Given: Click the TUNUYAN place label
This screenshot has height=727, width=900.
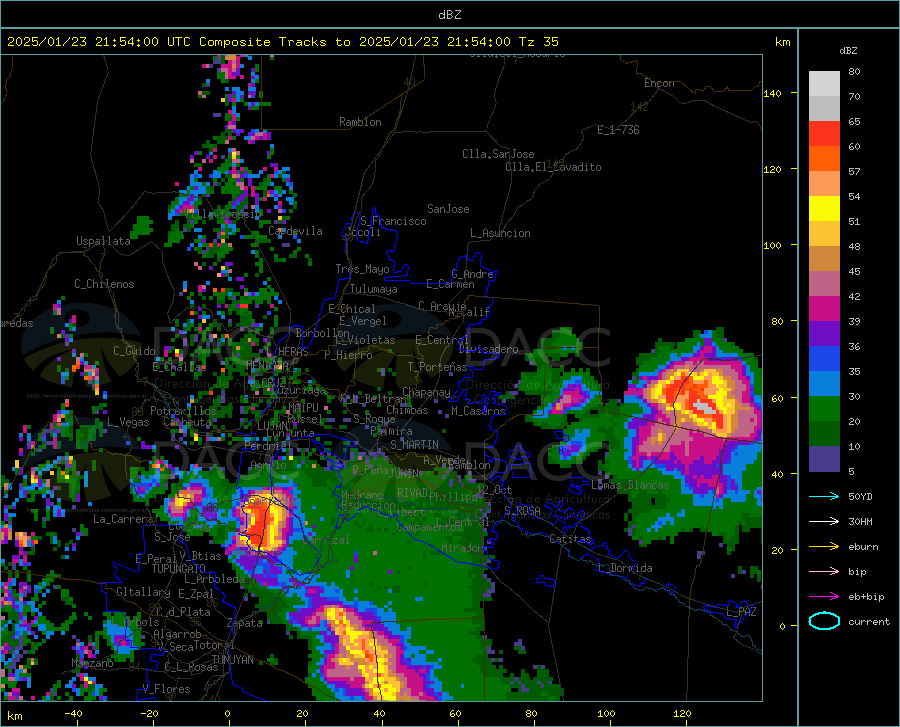Looking at the screenshot, I should pyautogui.click(x=232, y=659).
